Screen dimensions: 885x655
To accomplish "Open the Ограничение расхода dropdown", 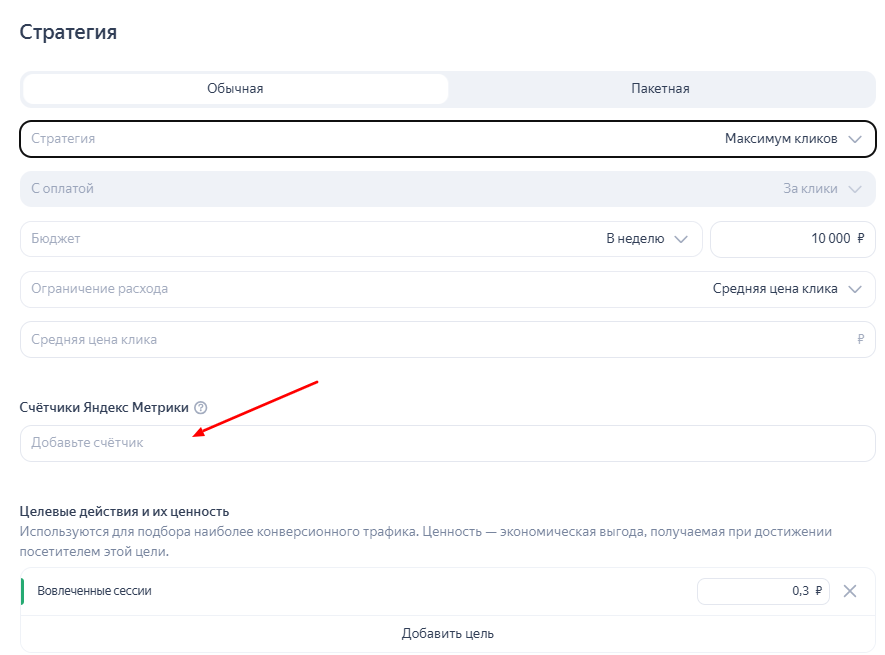I will click(x=448, y=289).
